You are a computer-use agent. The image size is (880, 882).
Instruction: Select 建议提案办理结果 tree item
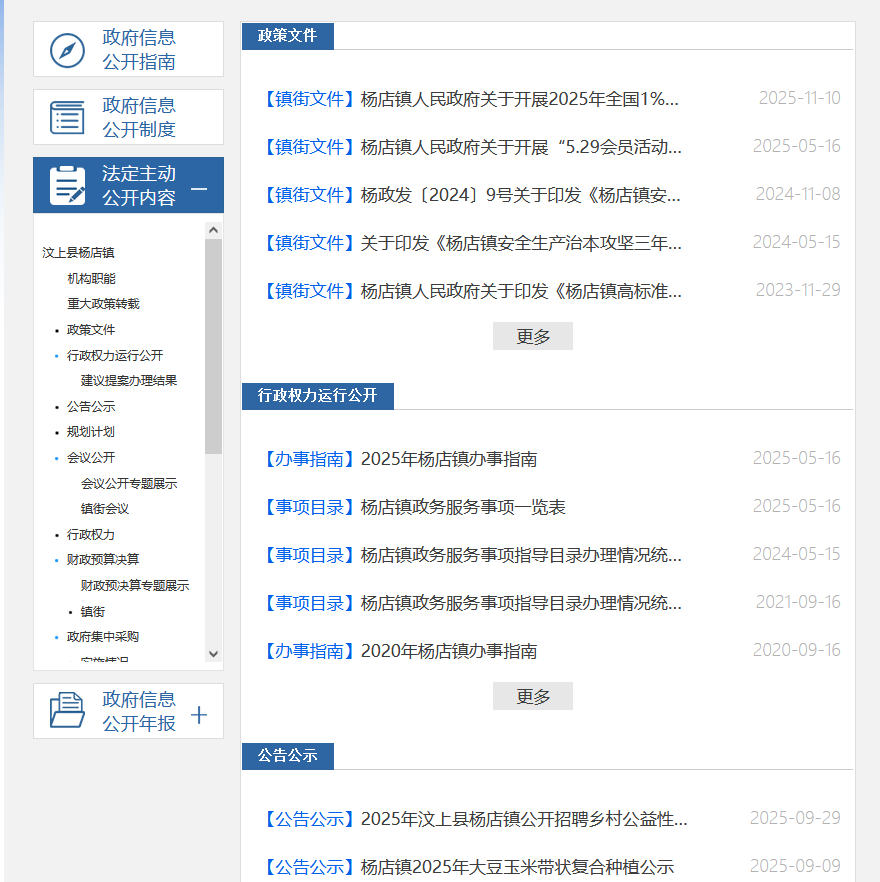(x=129, y=381)
